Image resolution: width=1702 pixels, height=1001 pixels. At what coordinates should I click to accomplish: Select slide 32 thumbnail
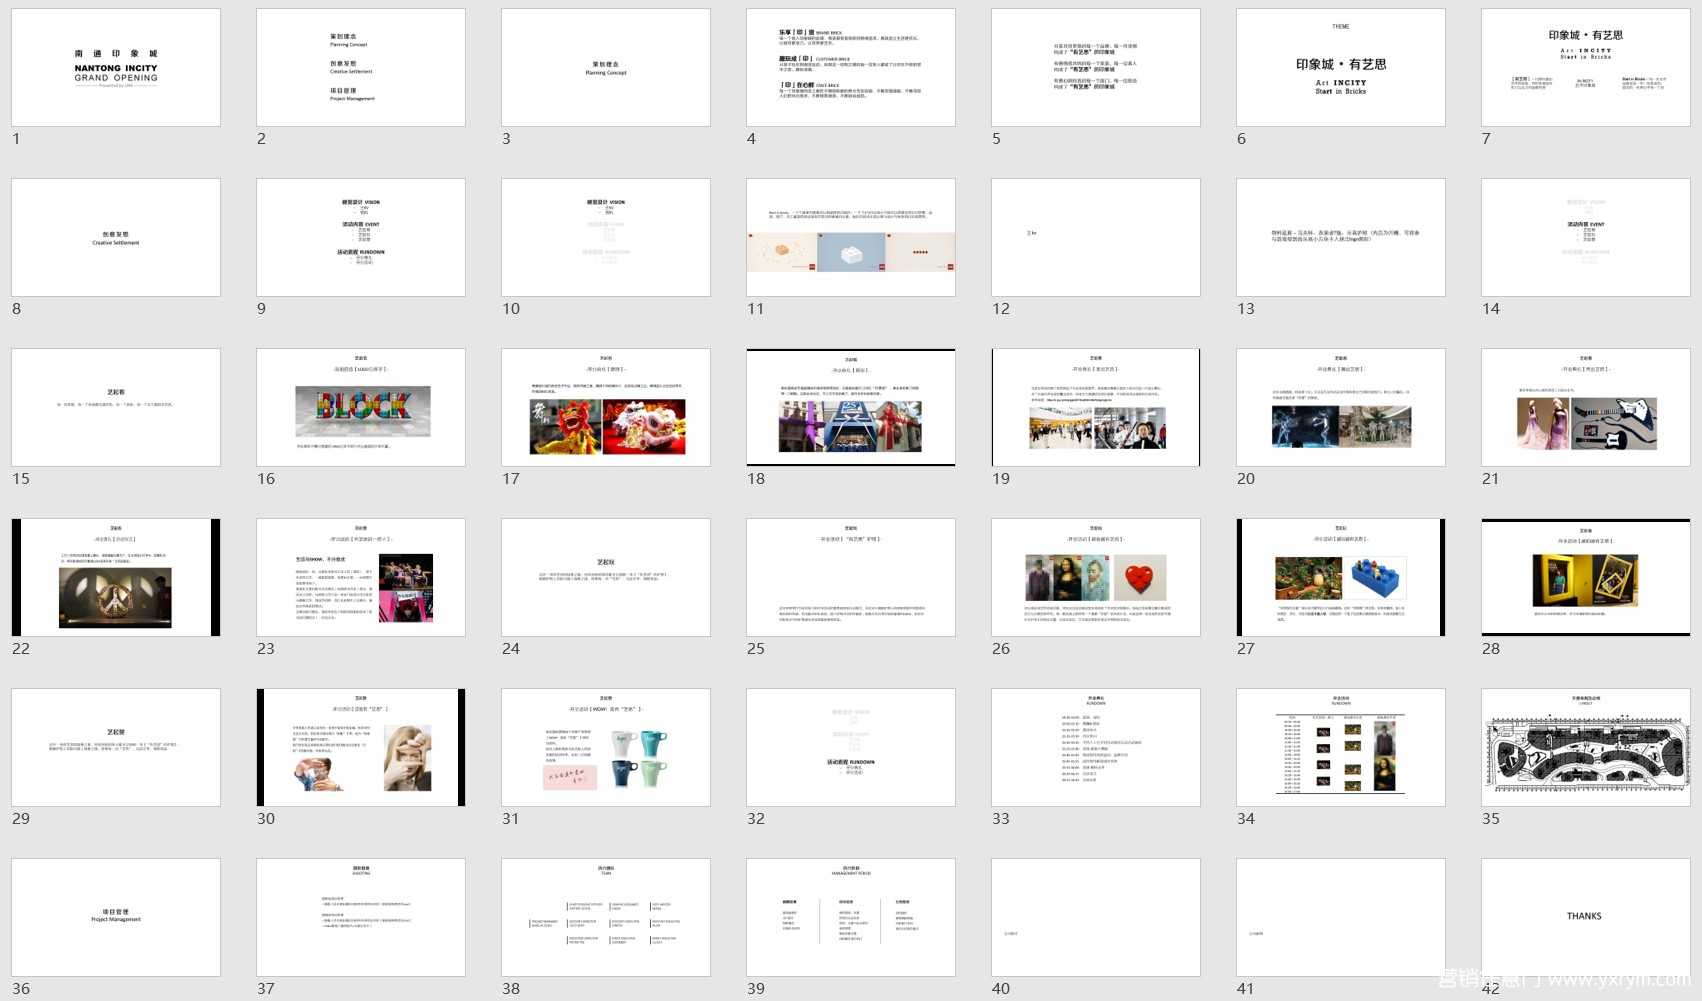pos(851,748)
